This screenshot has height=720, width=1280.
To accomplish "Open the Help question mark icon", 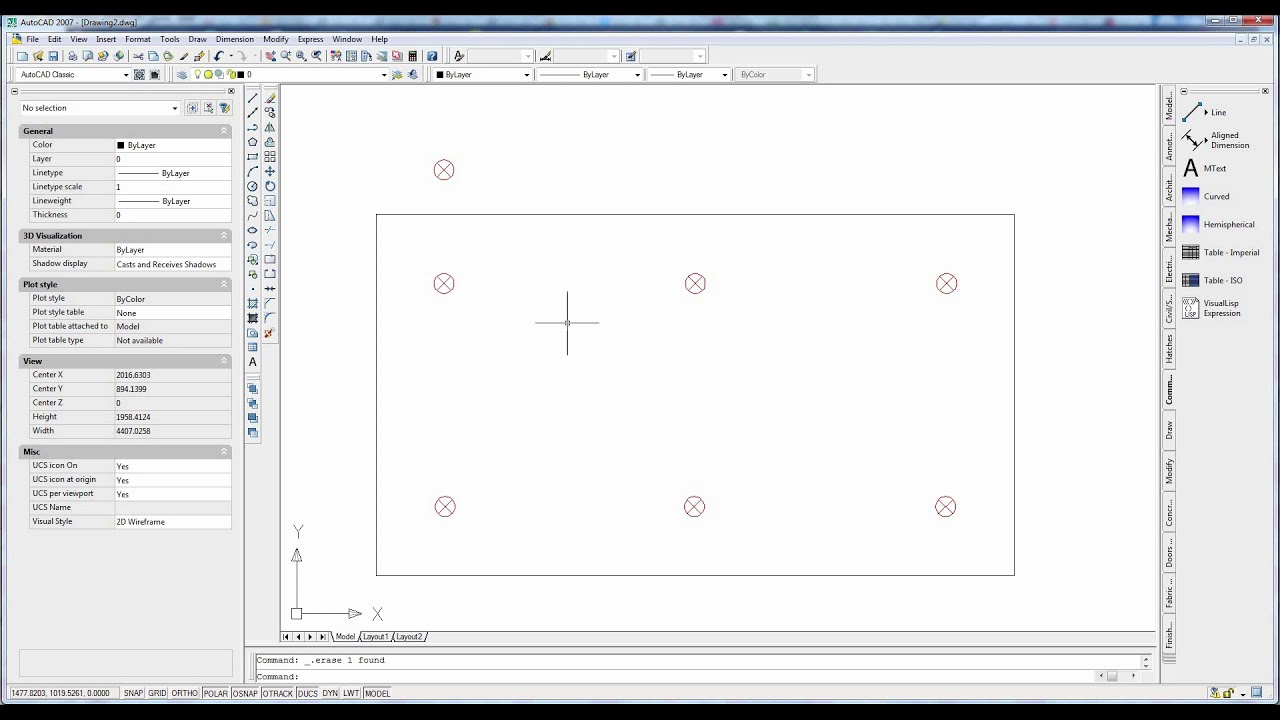I will pyautogui.click(x=432, y=56).
